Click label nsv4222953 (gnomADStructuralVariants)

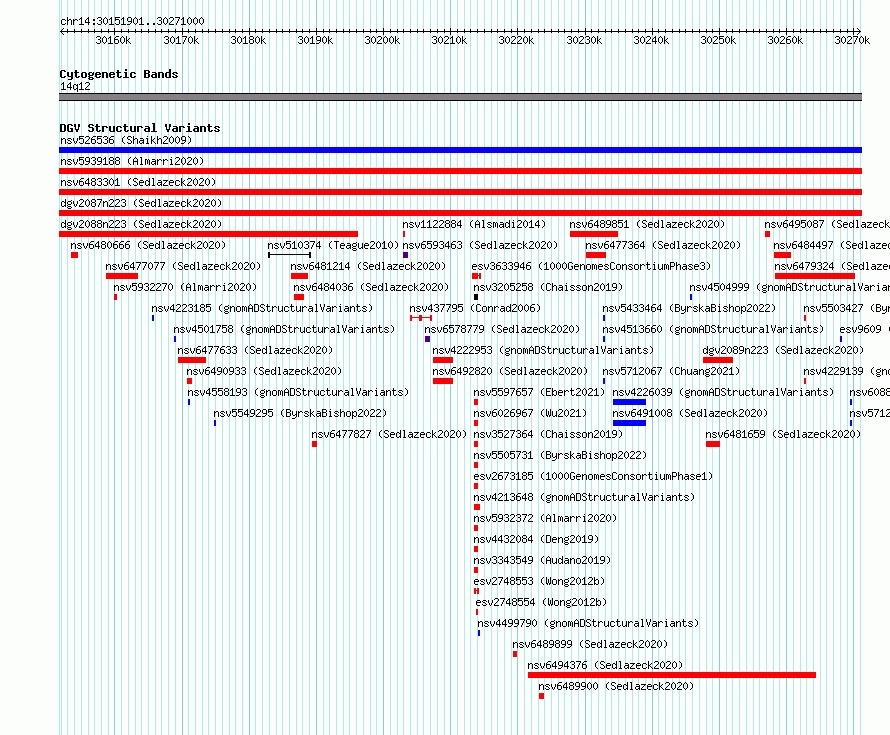(x=543, y=350)
